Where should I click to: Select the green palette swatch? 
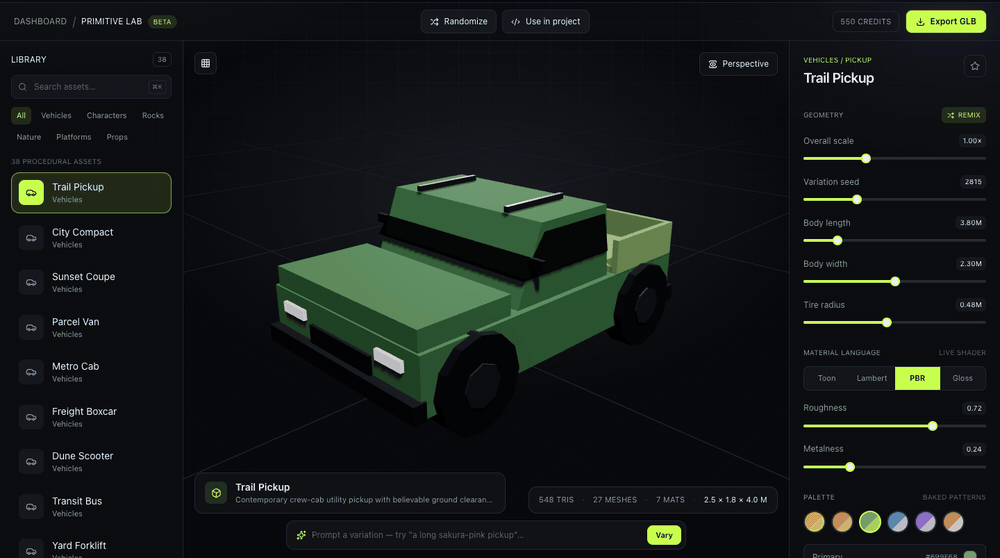[870, 522]
